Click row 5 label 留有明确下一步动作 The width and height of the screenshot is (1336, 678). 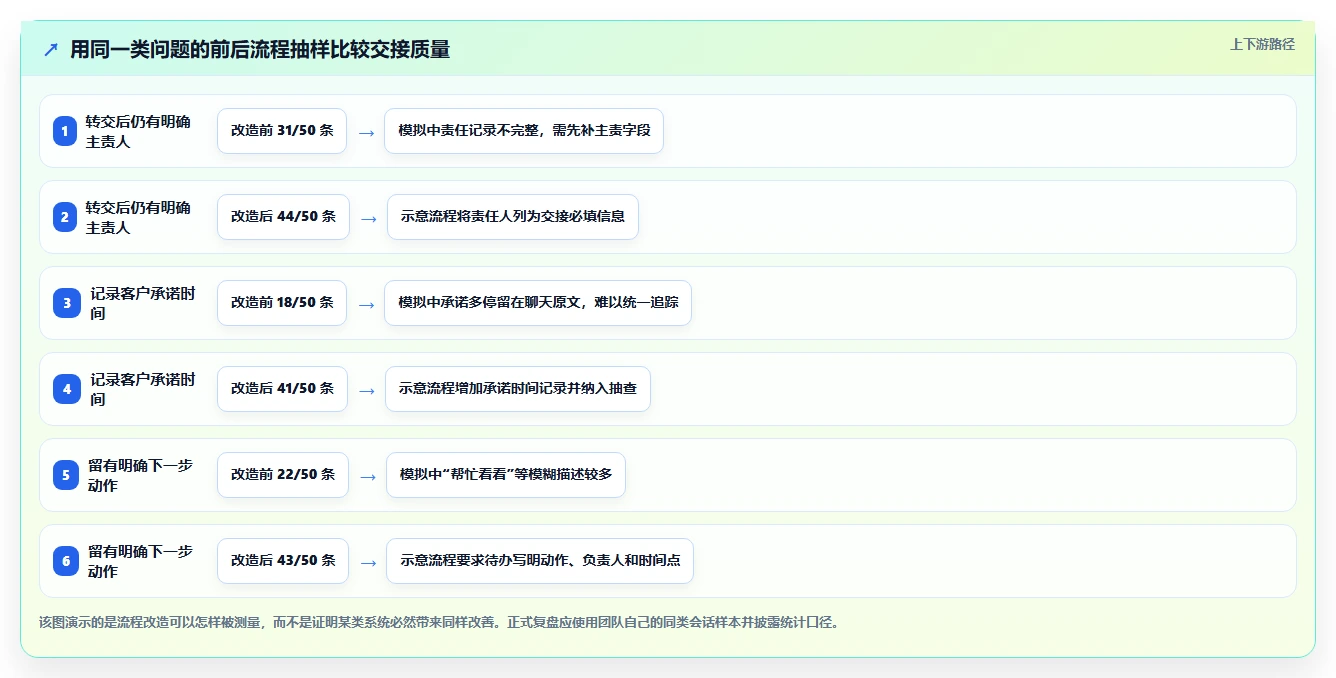(x=141, y=475)
